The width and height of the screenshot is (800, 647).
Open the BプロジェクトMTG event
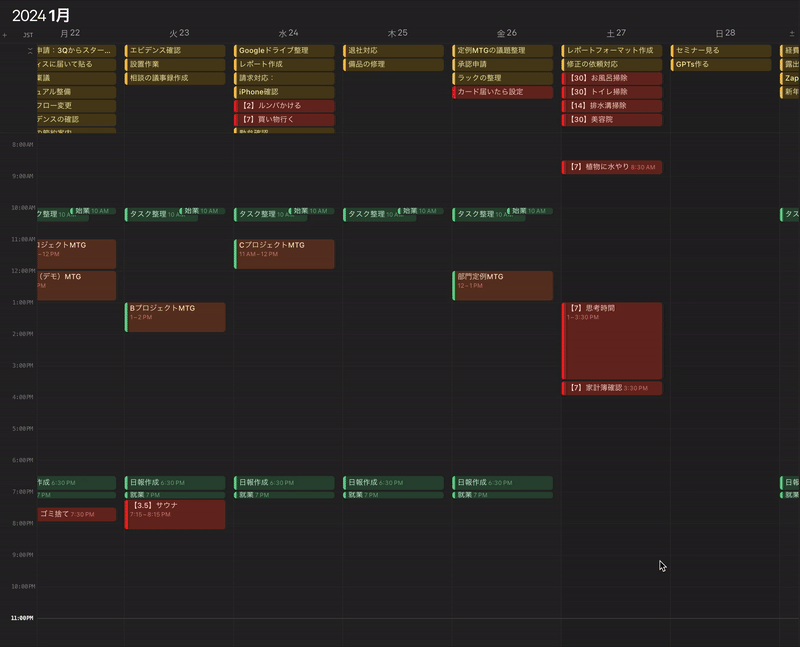coord(175,317)
